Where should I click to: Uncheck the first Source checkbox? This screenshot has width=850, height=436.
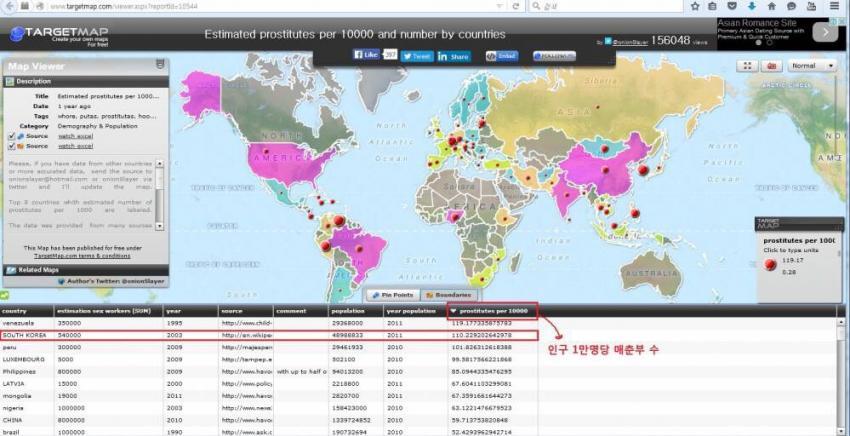[x=11, y=135]
